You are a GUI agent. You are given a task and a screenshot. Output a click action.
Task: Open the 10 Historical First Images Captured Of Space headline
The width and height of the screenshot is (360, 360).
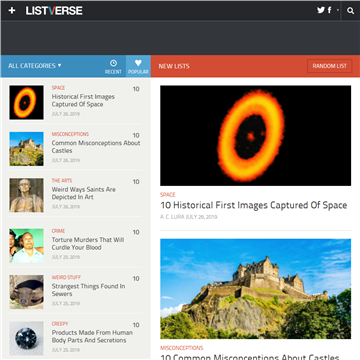(x=254, y=205)
